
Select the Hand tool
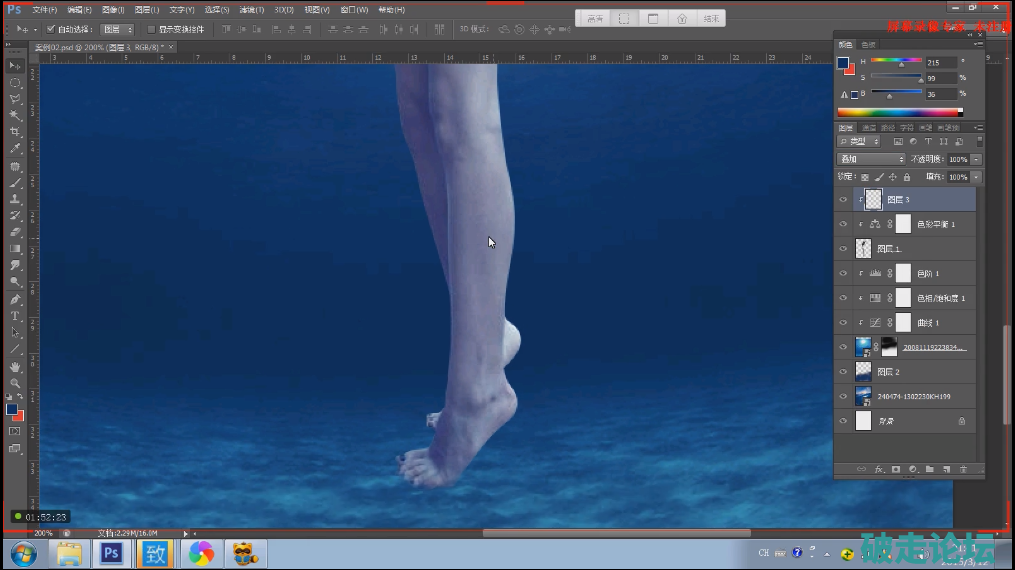(15, 367)
